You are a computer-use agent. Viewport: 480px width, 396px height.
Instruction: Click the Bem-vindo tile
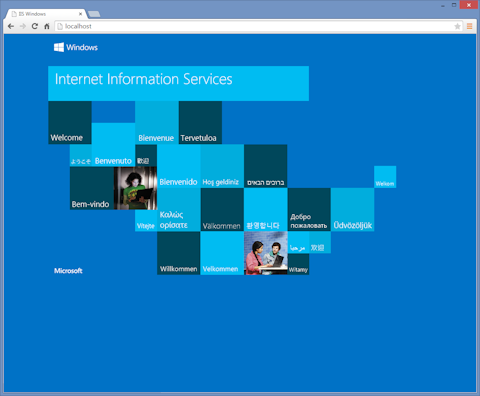(92, 188)
